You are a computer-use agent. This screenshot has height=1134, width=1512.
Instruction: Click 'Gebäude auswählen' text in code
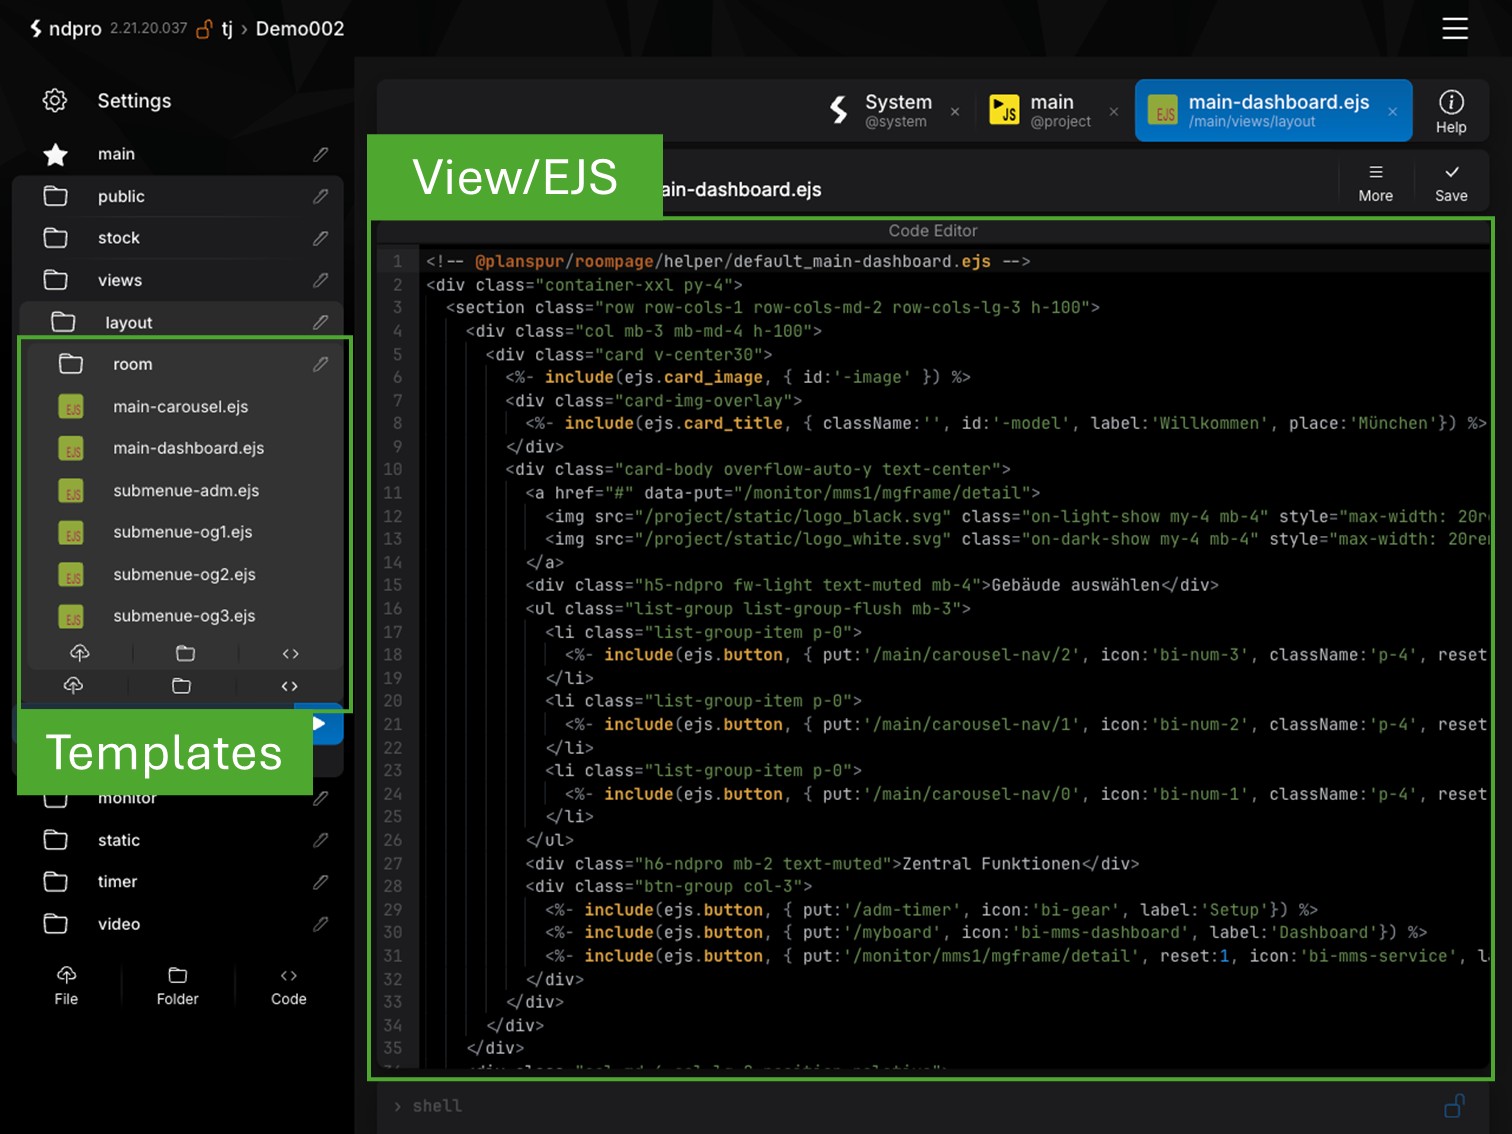[x=1075, y=585]
